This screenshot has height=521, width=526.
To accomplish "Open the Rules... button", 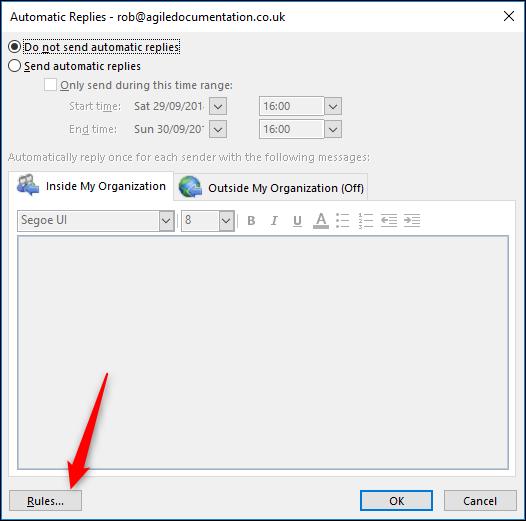I will 45,501.
